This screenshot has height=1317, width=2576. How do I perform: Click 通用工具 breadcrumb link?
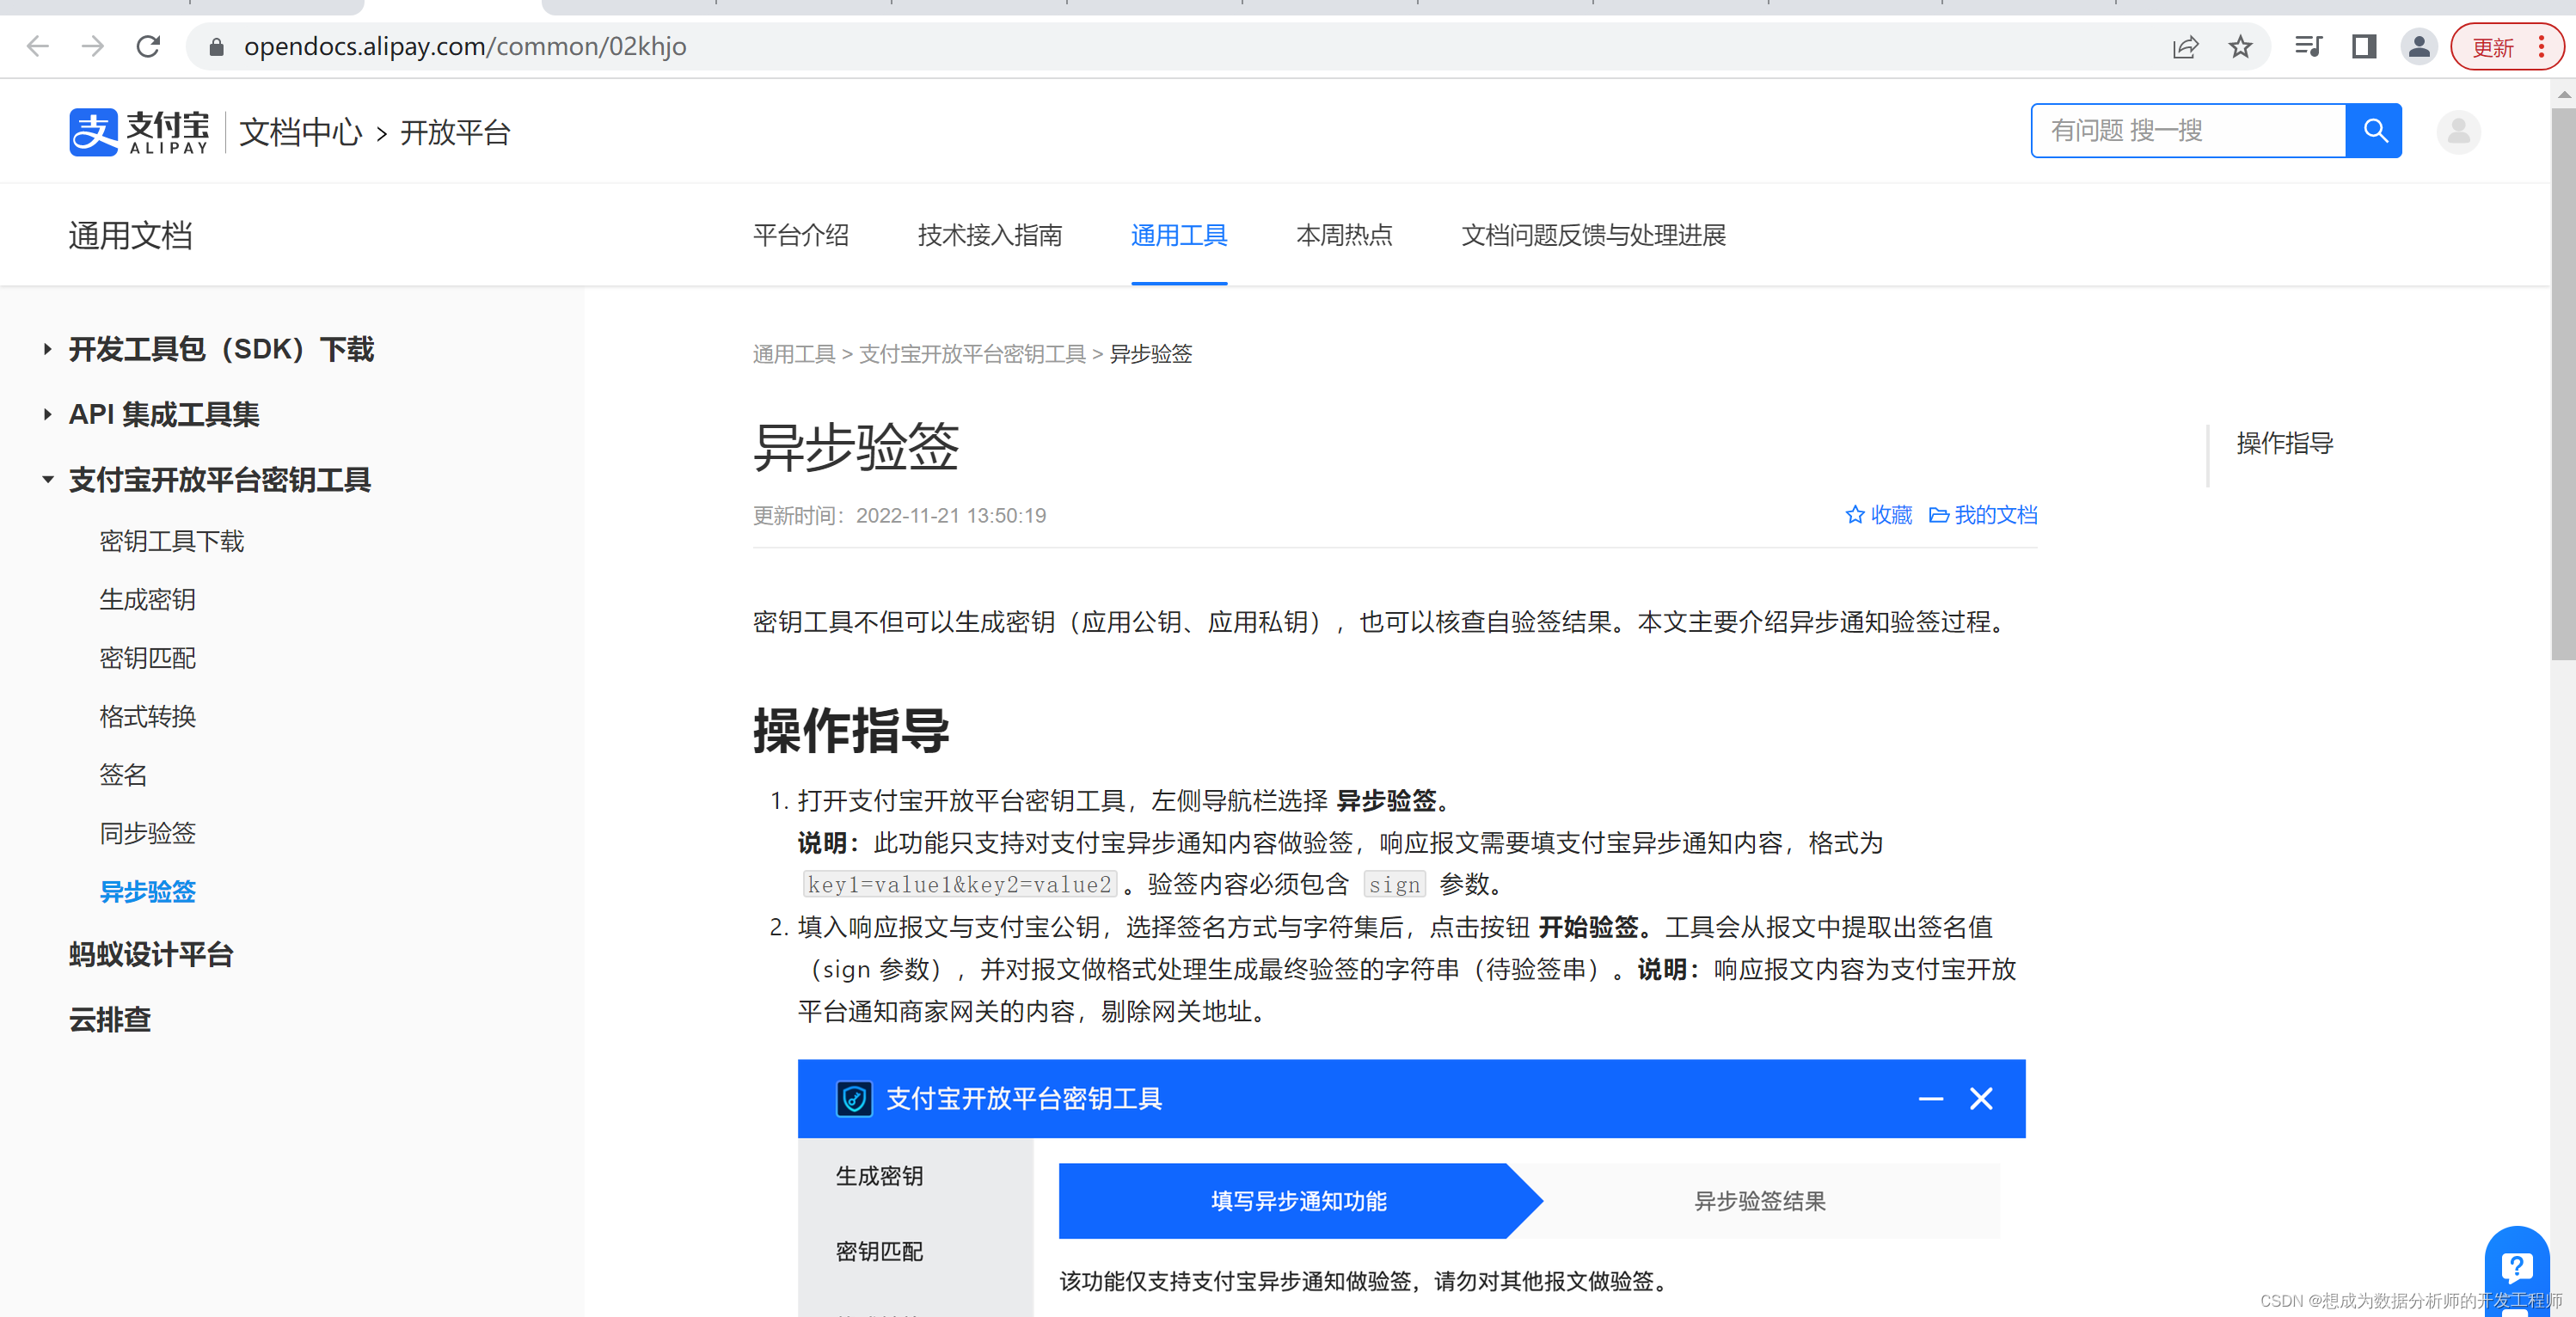(794, 354)
